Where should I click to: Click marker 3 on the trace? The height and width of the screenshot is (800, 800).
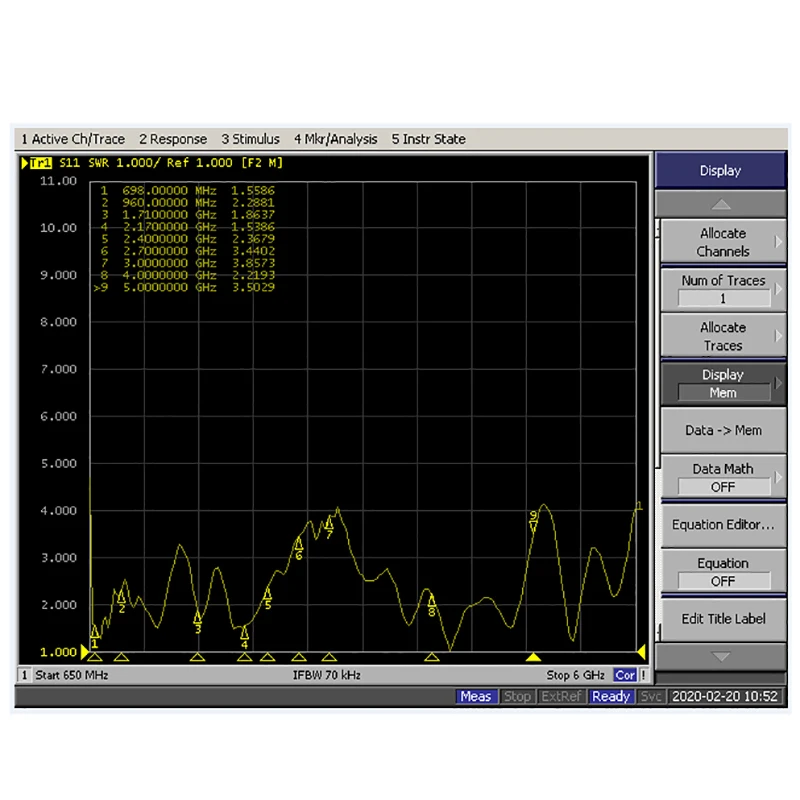198,622
